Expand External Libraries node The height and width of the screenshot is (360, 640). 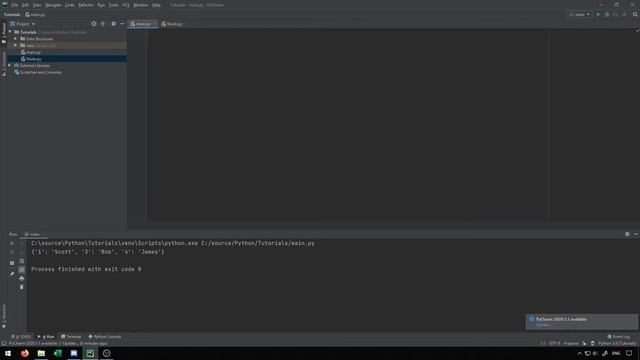click(10, 65)
